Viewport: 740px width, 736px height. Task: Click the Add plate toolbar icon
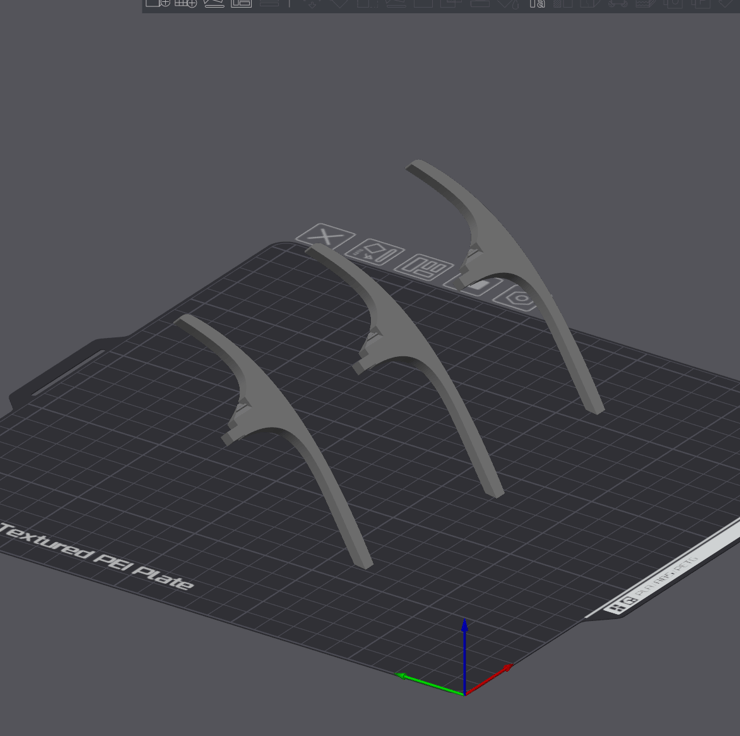pyautogui.click(x=185, y=4)
